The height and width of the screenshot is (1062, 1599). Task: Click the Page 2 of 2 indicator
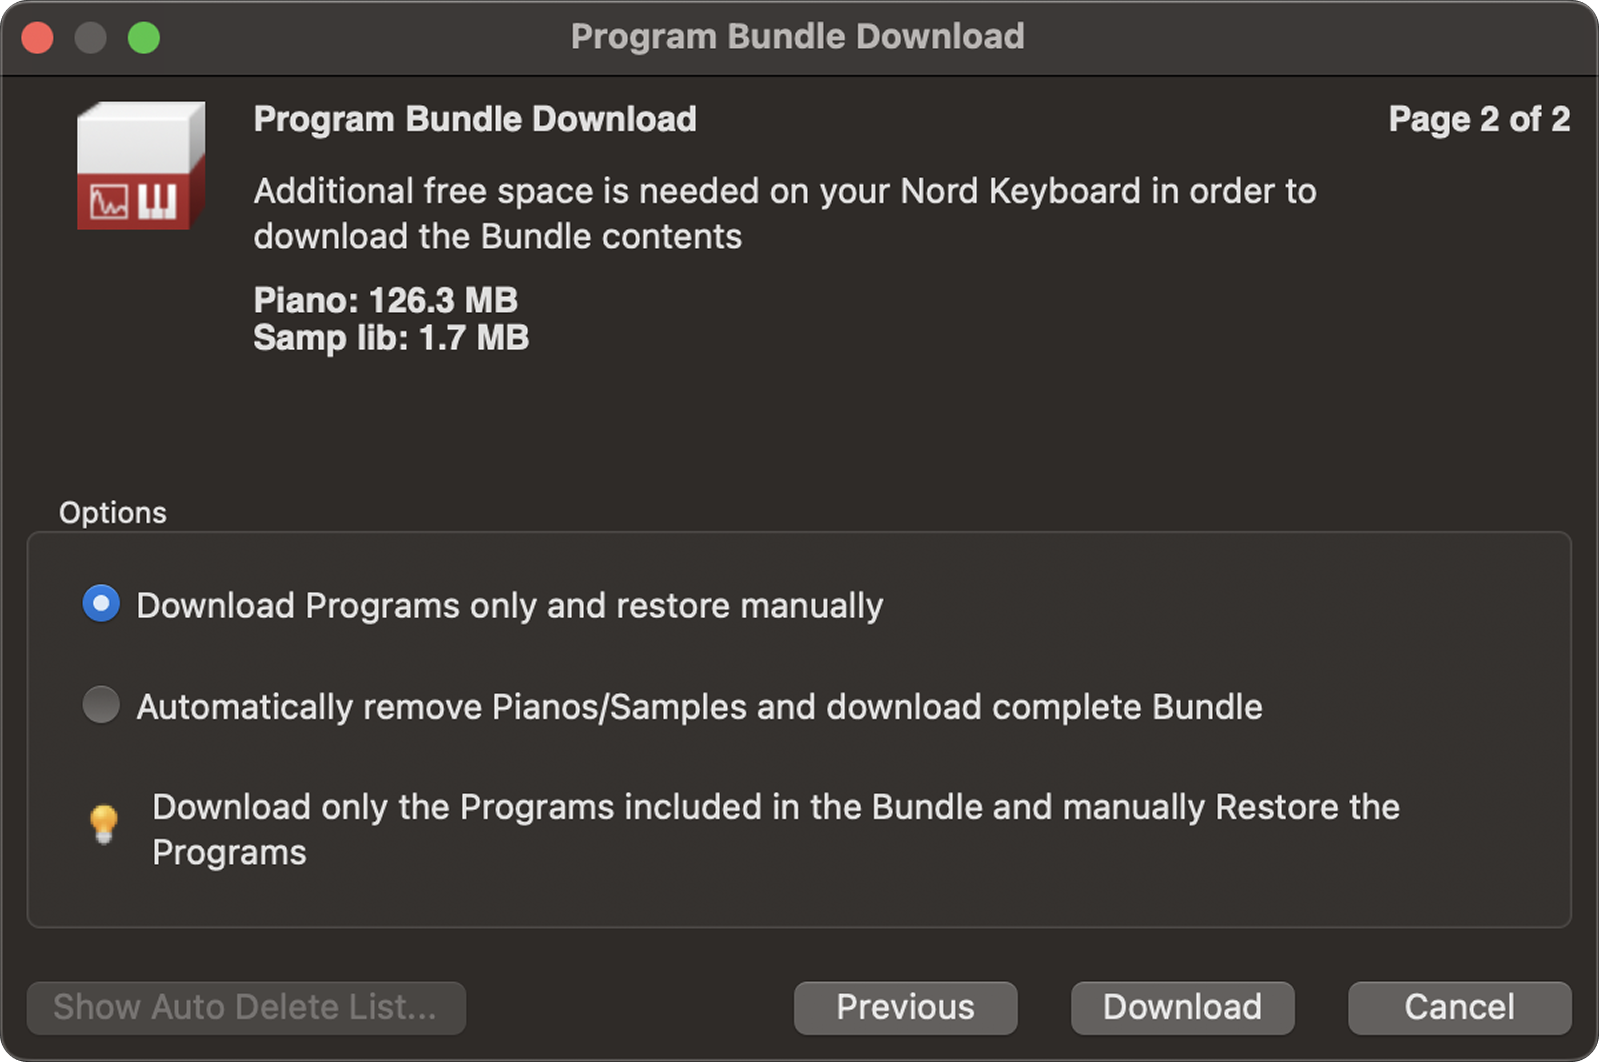(1479, 120)
